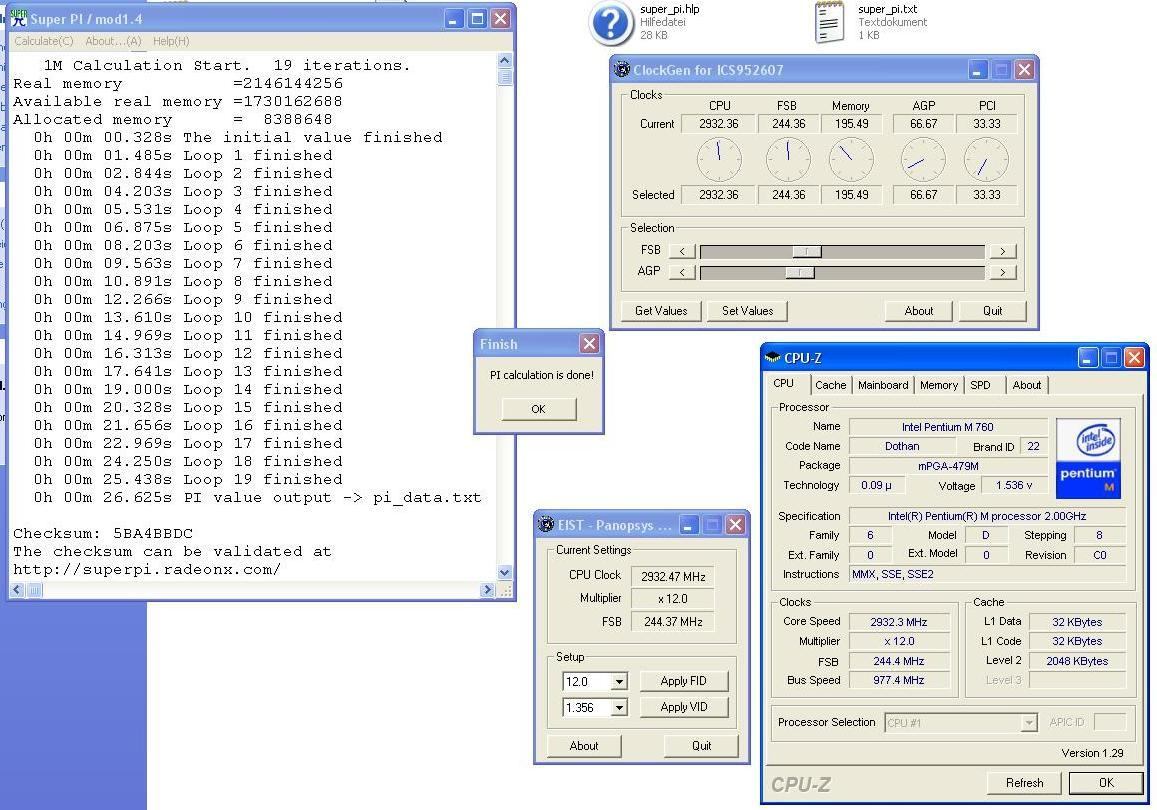Click the About button in EIST

tap(584, 746)
